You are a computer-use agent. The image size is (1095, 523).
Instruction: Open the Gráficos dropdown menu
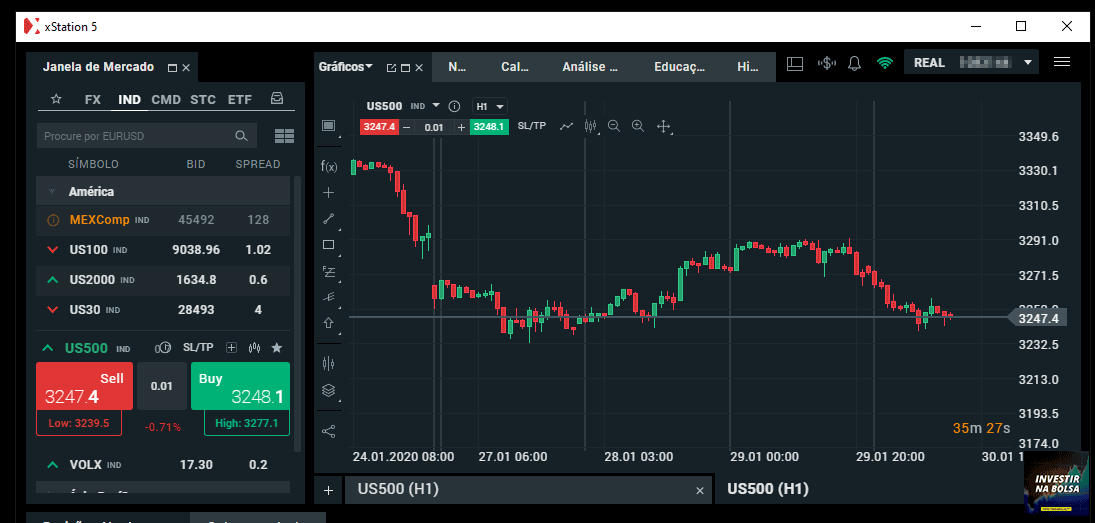346,67
